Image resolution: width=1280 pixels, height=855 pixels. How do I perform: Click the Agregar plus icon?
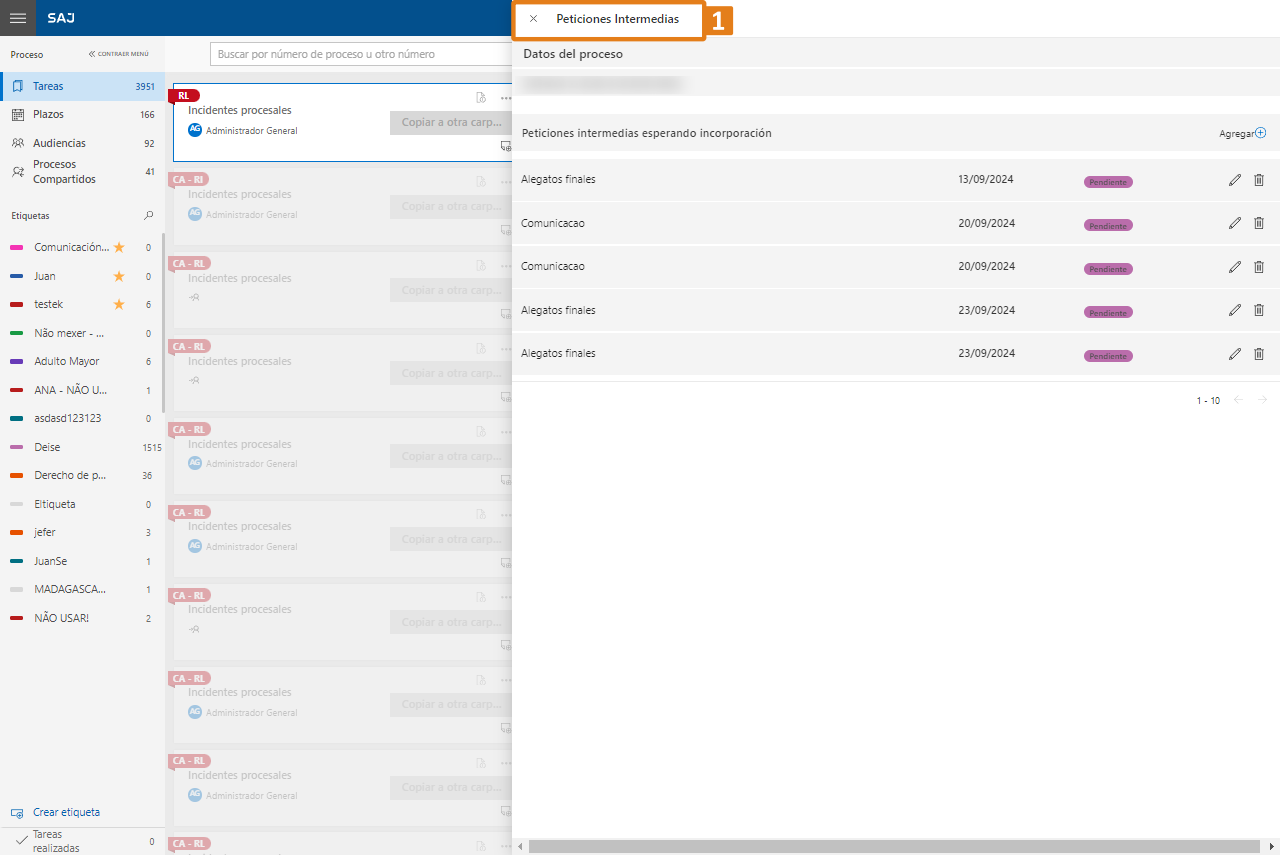click(x=1260, y=133)
